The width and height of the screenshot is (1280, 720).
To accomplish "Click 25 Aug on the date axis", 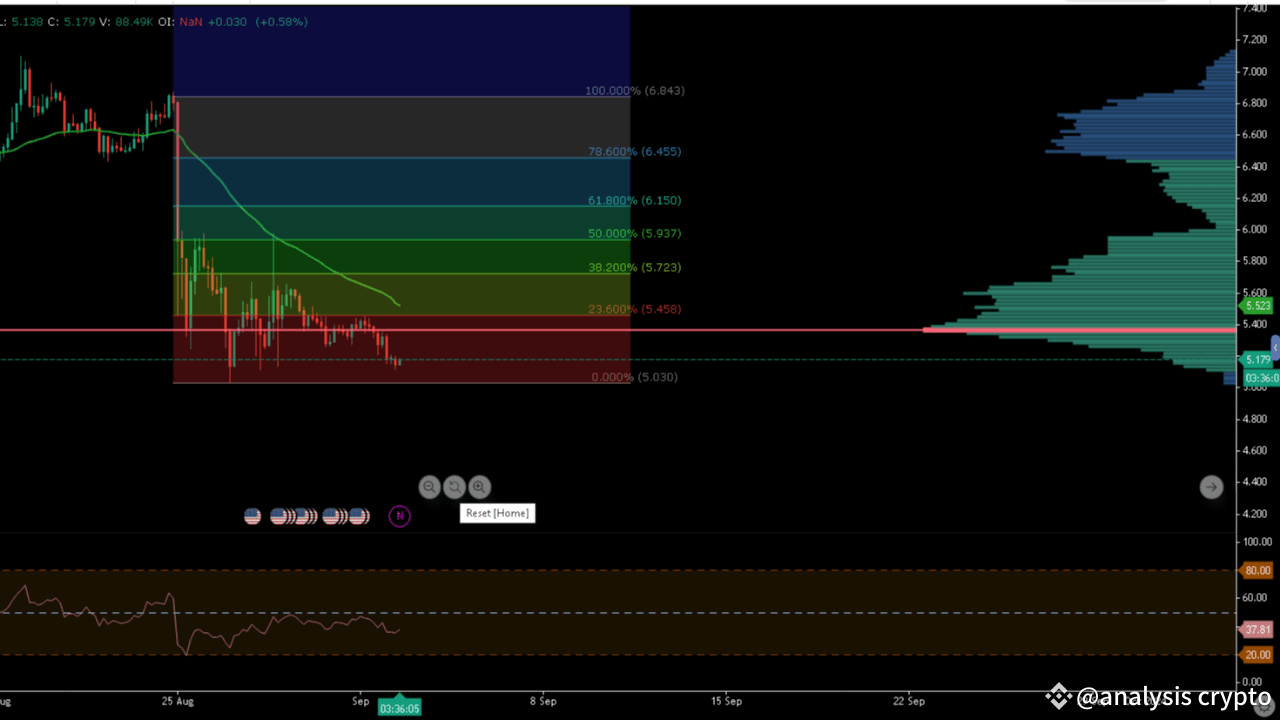I will [177, 701].
